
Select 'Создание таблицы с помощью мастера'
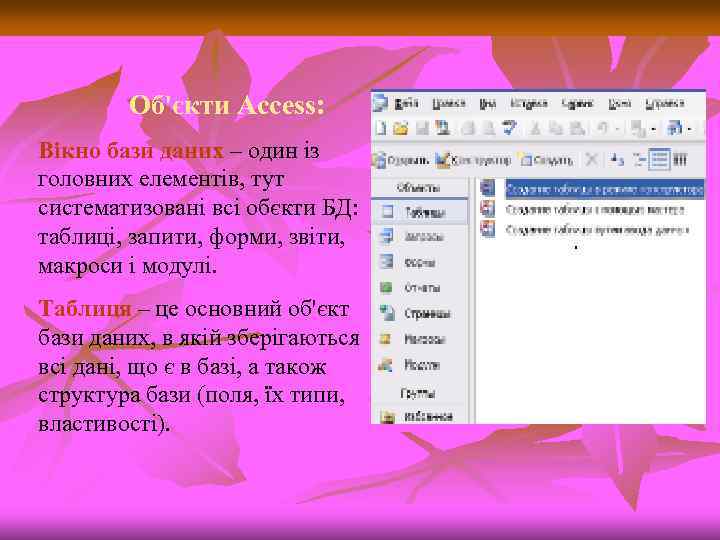coord(583,210)
